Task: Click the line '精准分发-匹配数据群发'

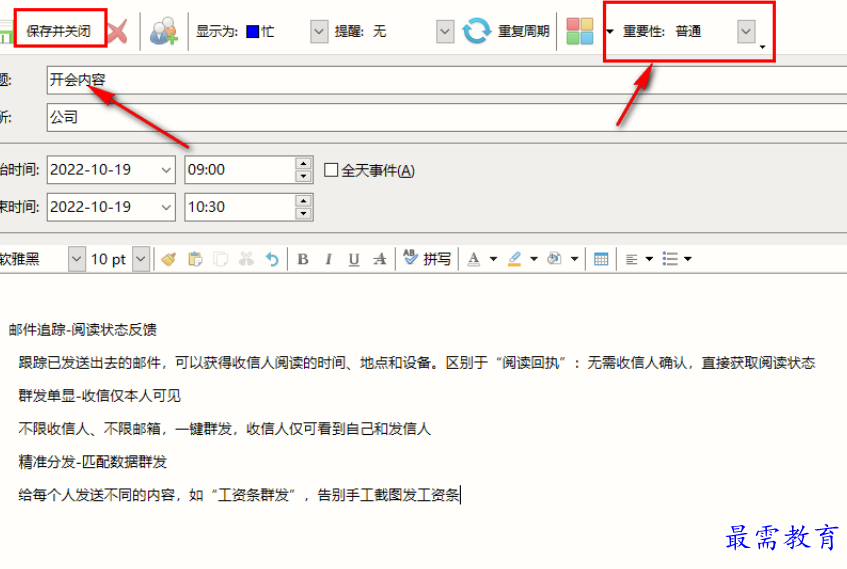Action: (x=92, y=461)
